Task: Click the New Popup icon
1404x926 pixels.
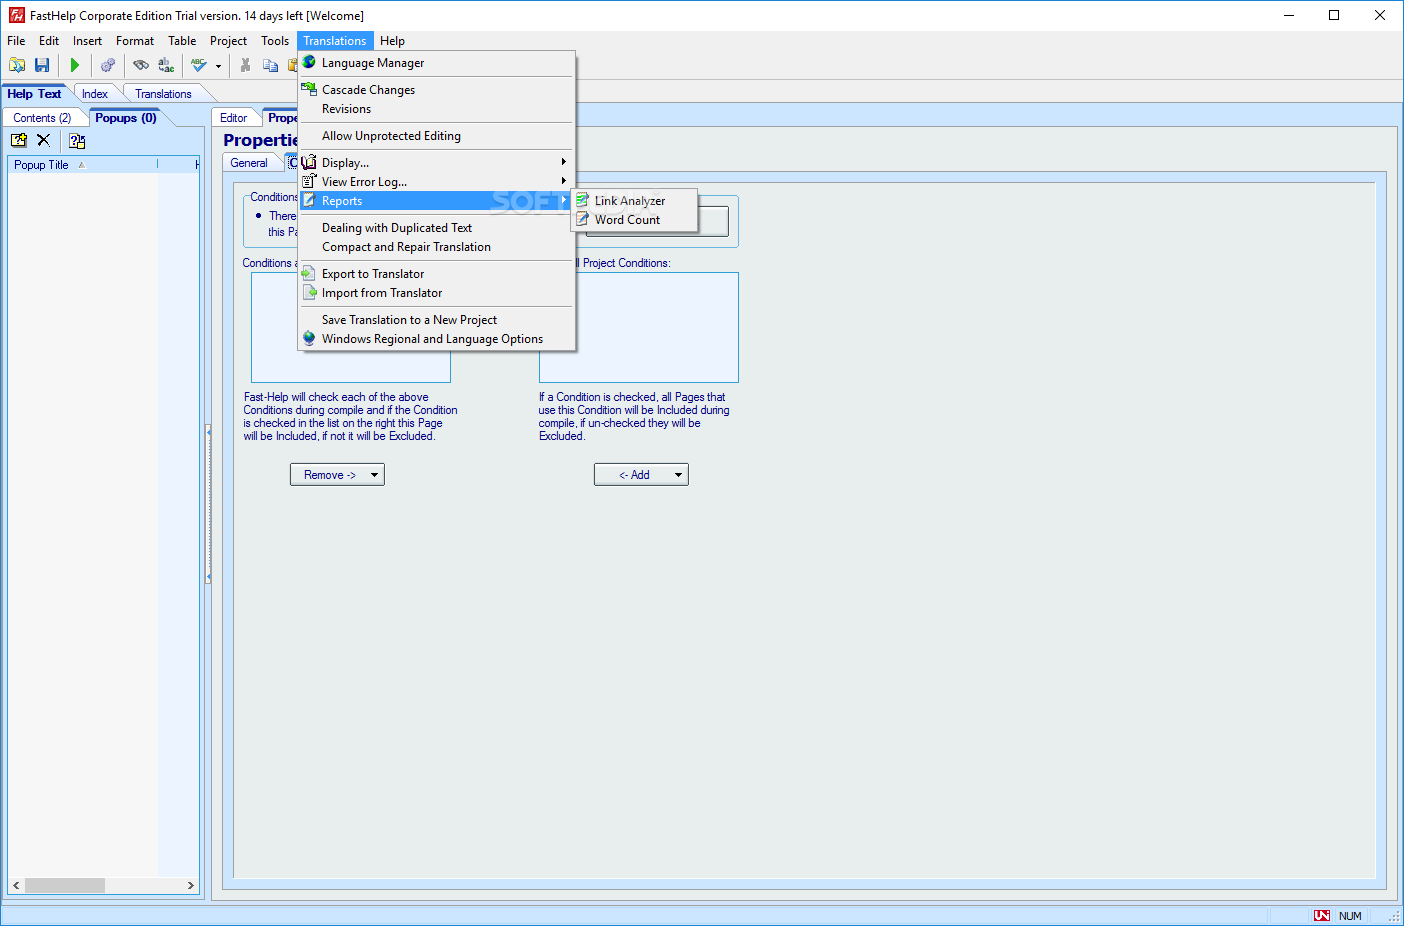Action: [19, 140]
